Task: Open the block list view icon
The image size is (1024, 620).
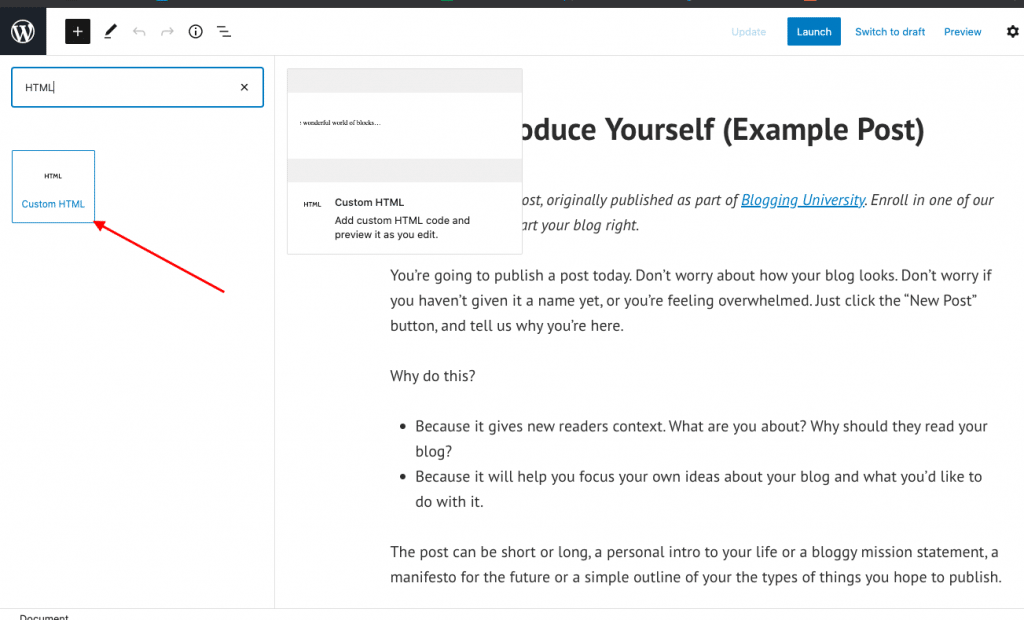Action: (x=224, y=31)
